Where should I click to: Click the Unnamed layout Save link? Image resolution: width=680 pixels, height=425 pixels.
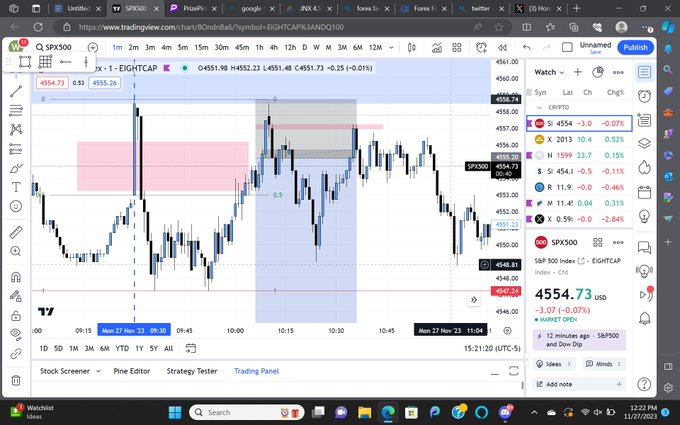(595, 52)
